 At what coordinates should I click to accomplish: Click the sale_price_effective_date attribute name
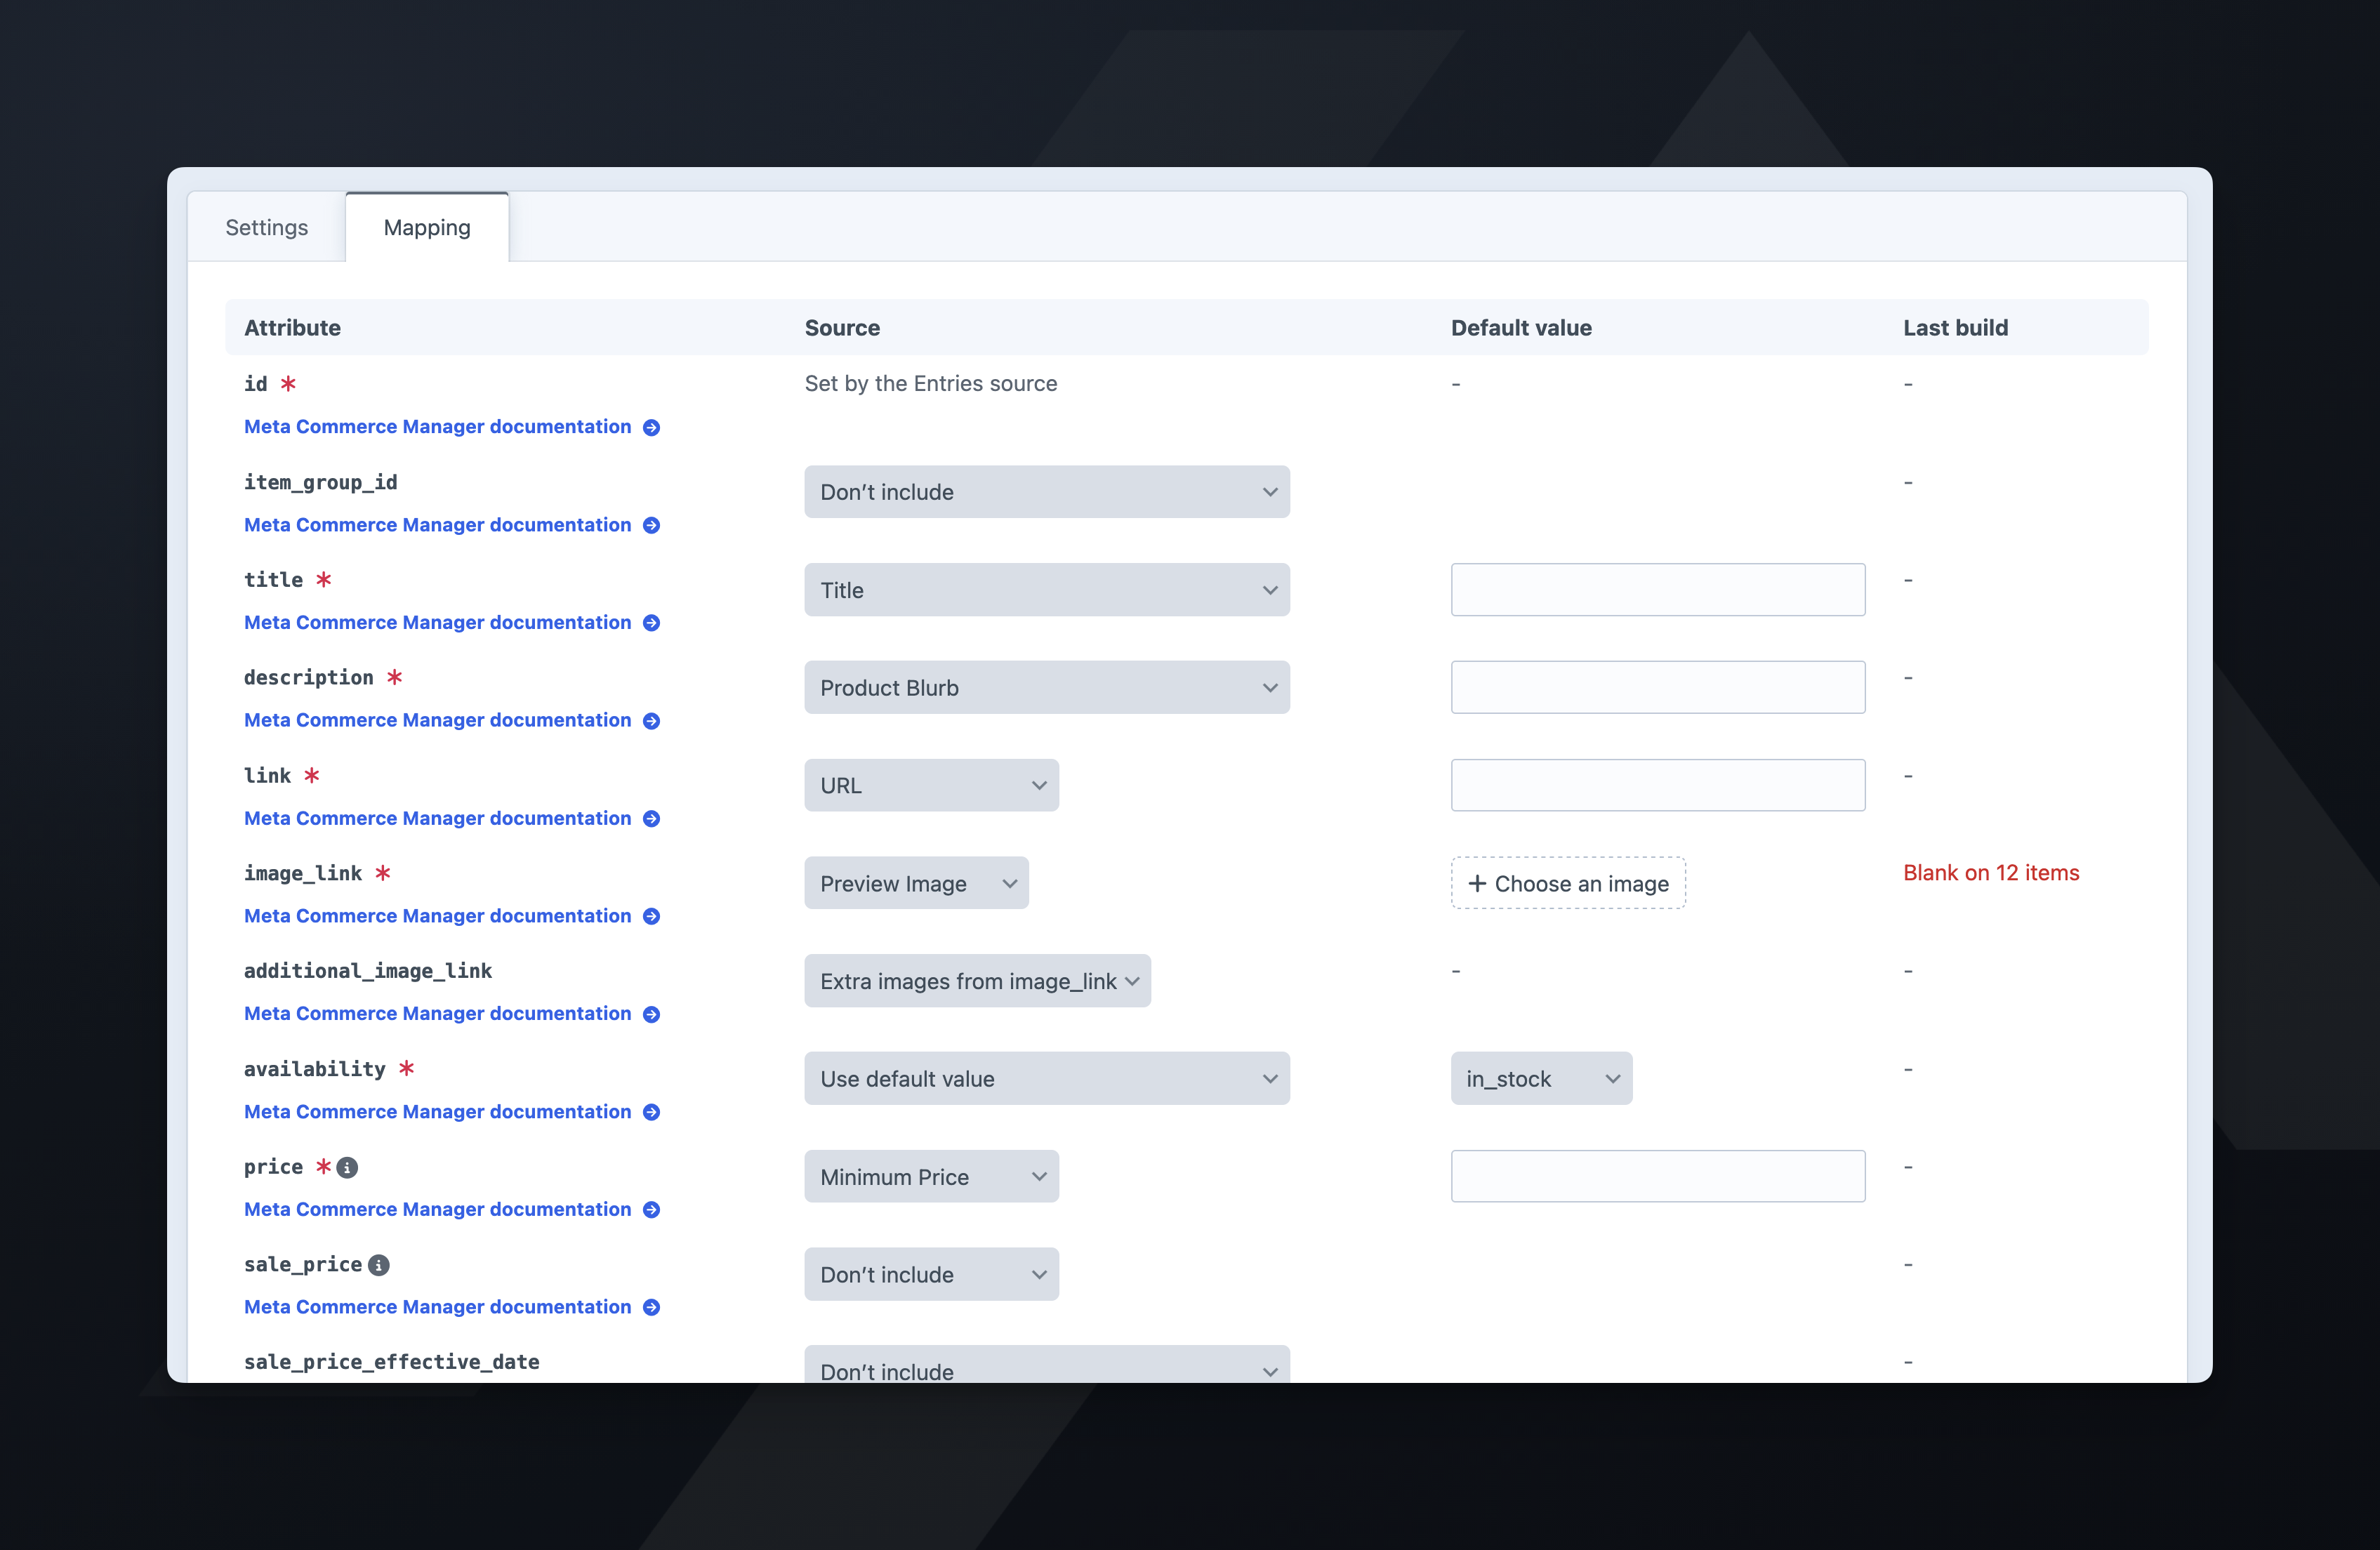tap(392, 1362)
